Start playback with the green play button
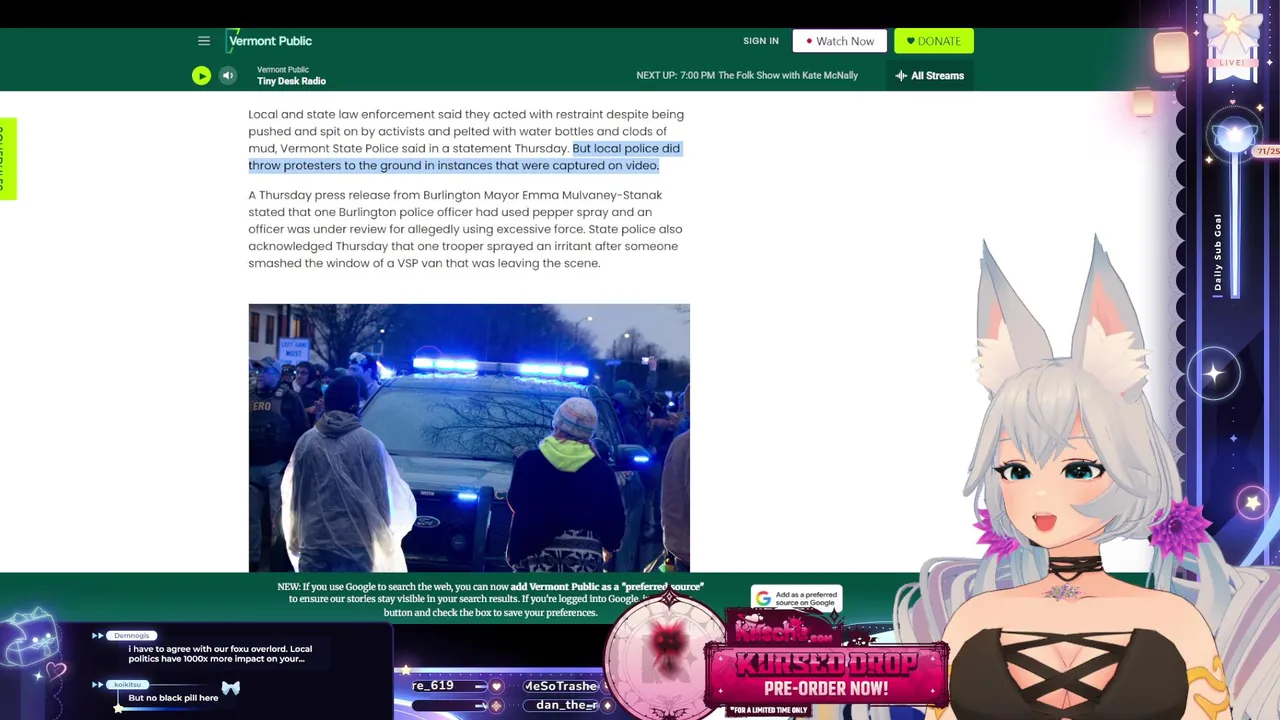This screenshot has height=720, width=1280. pos(201,75)
